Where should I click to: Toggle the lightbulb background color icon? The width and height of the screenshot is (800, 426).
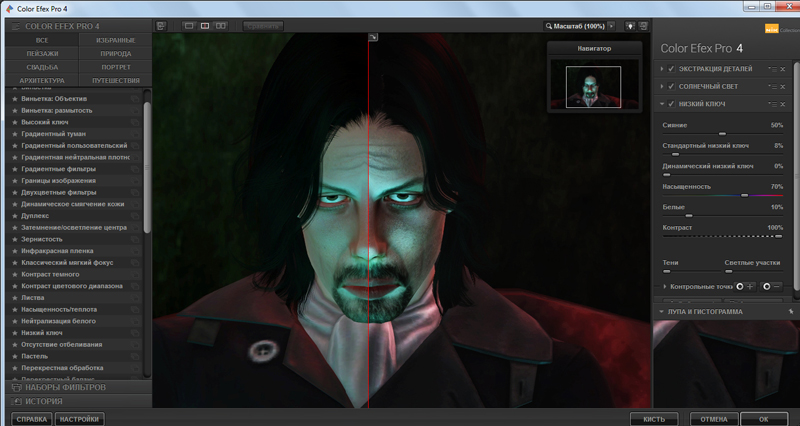[630, 26]
